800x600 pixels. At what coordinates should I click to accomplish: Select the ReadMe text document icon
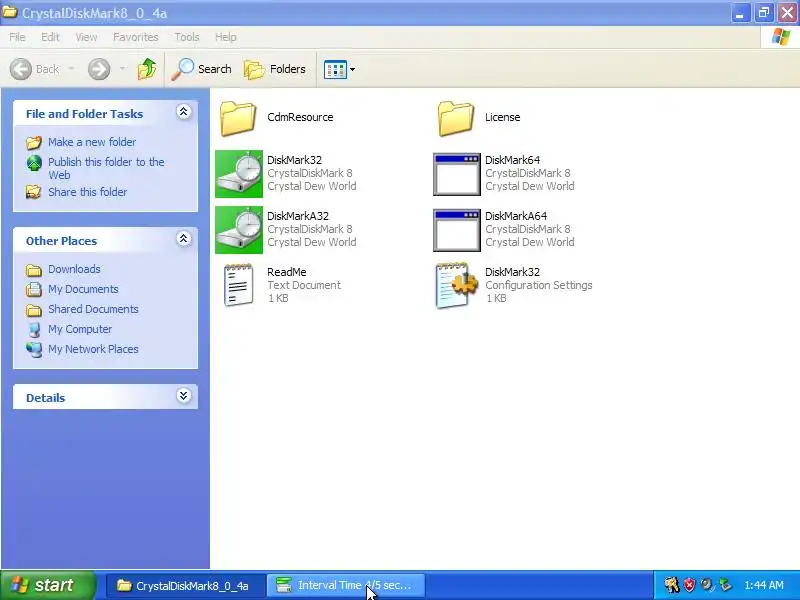[x=239, y=285]
